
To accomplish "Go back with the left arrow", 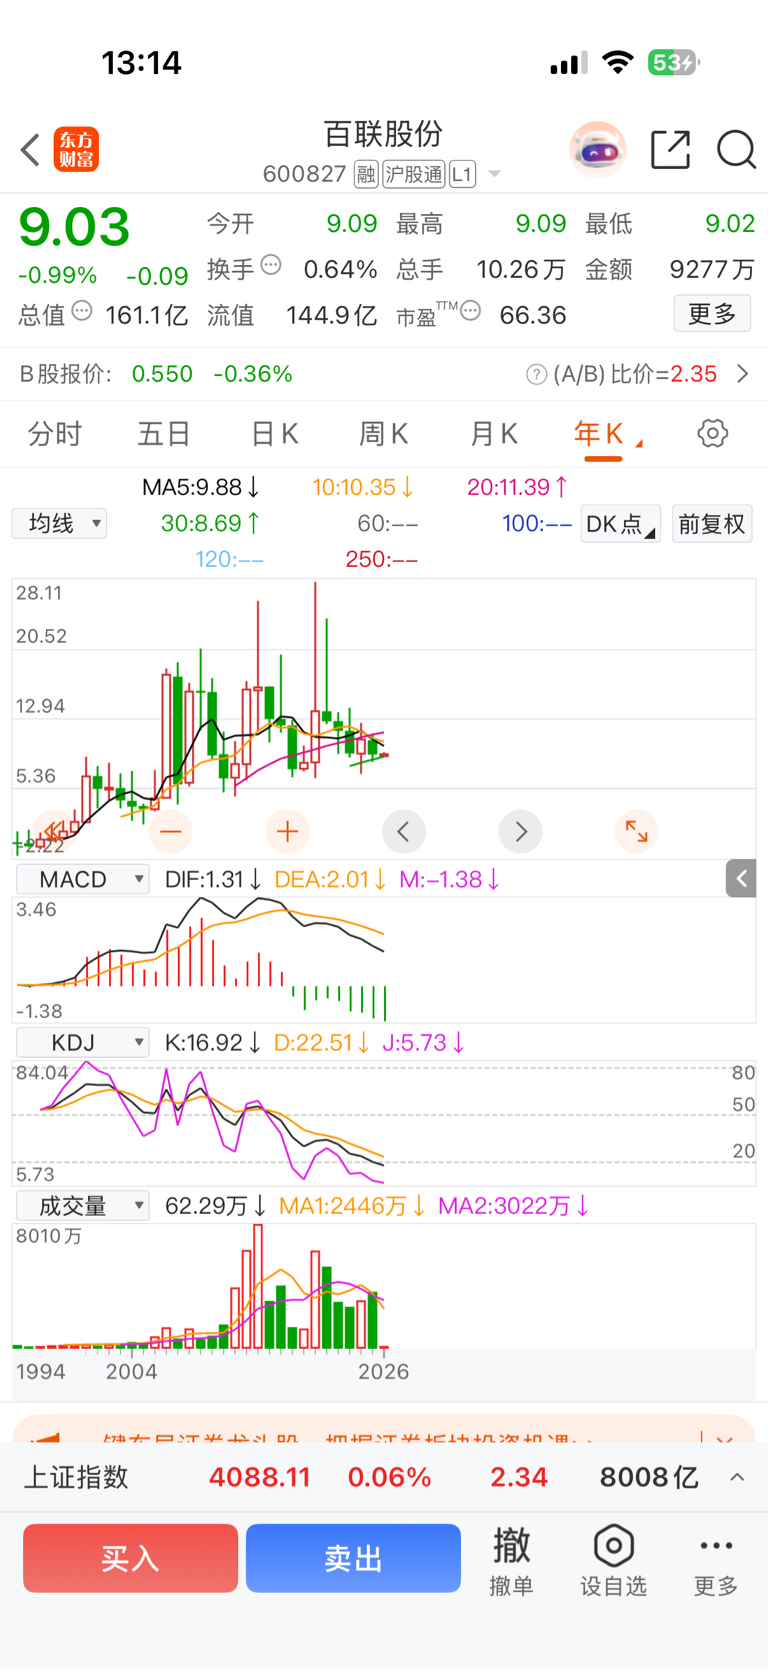I will pyautogui.click(x=30, y=150).
